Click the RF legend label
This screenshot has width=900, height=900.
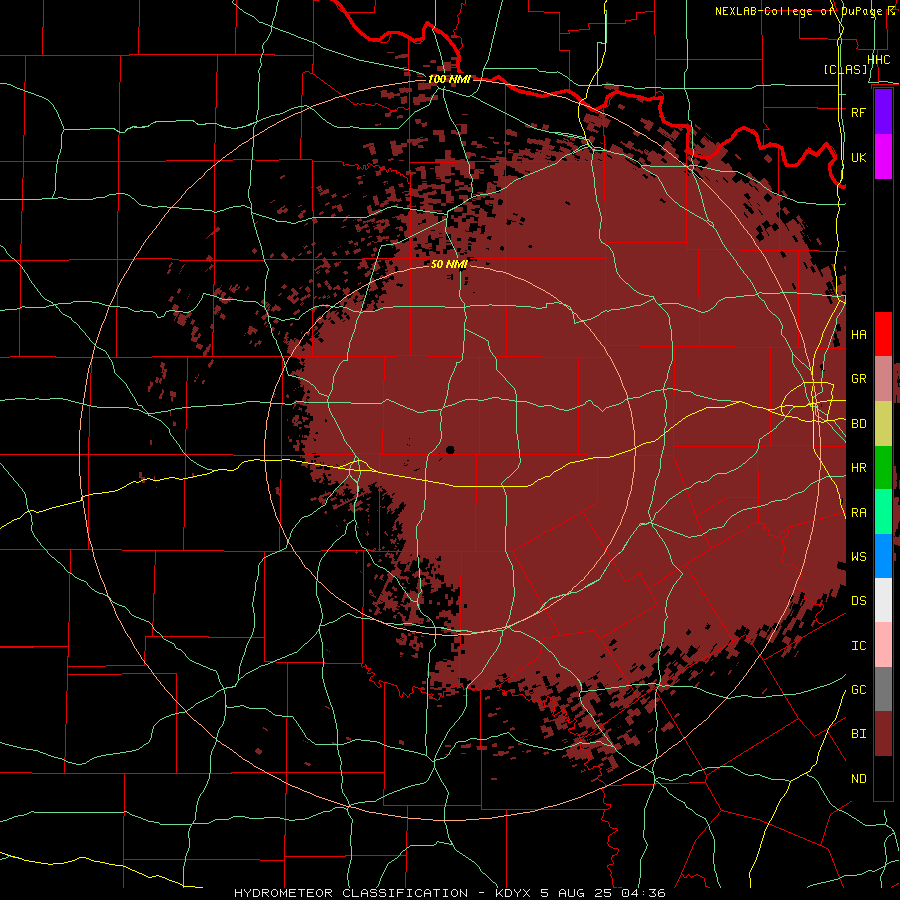point(858,112)
